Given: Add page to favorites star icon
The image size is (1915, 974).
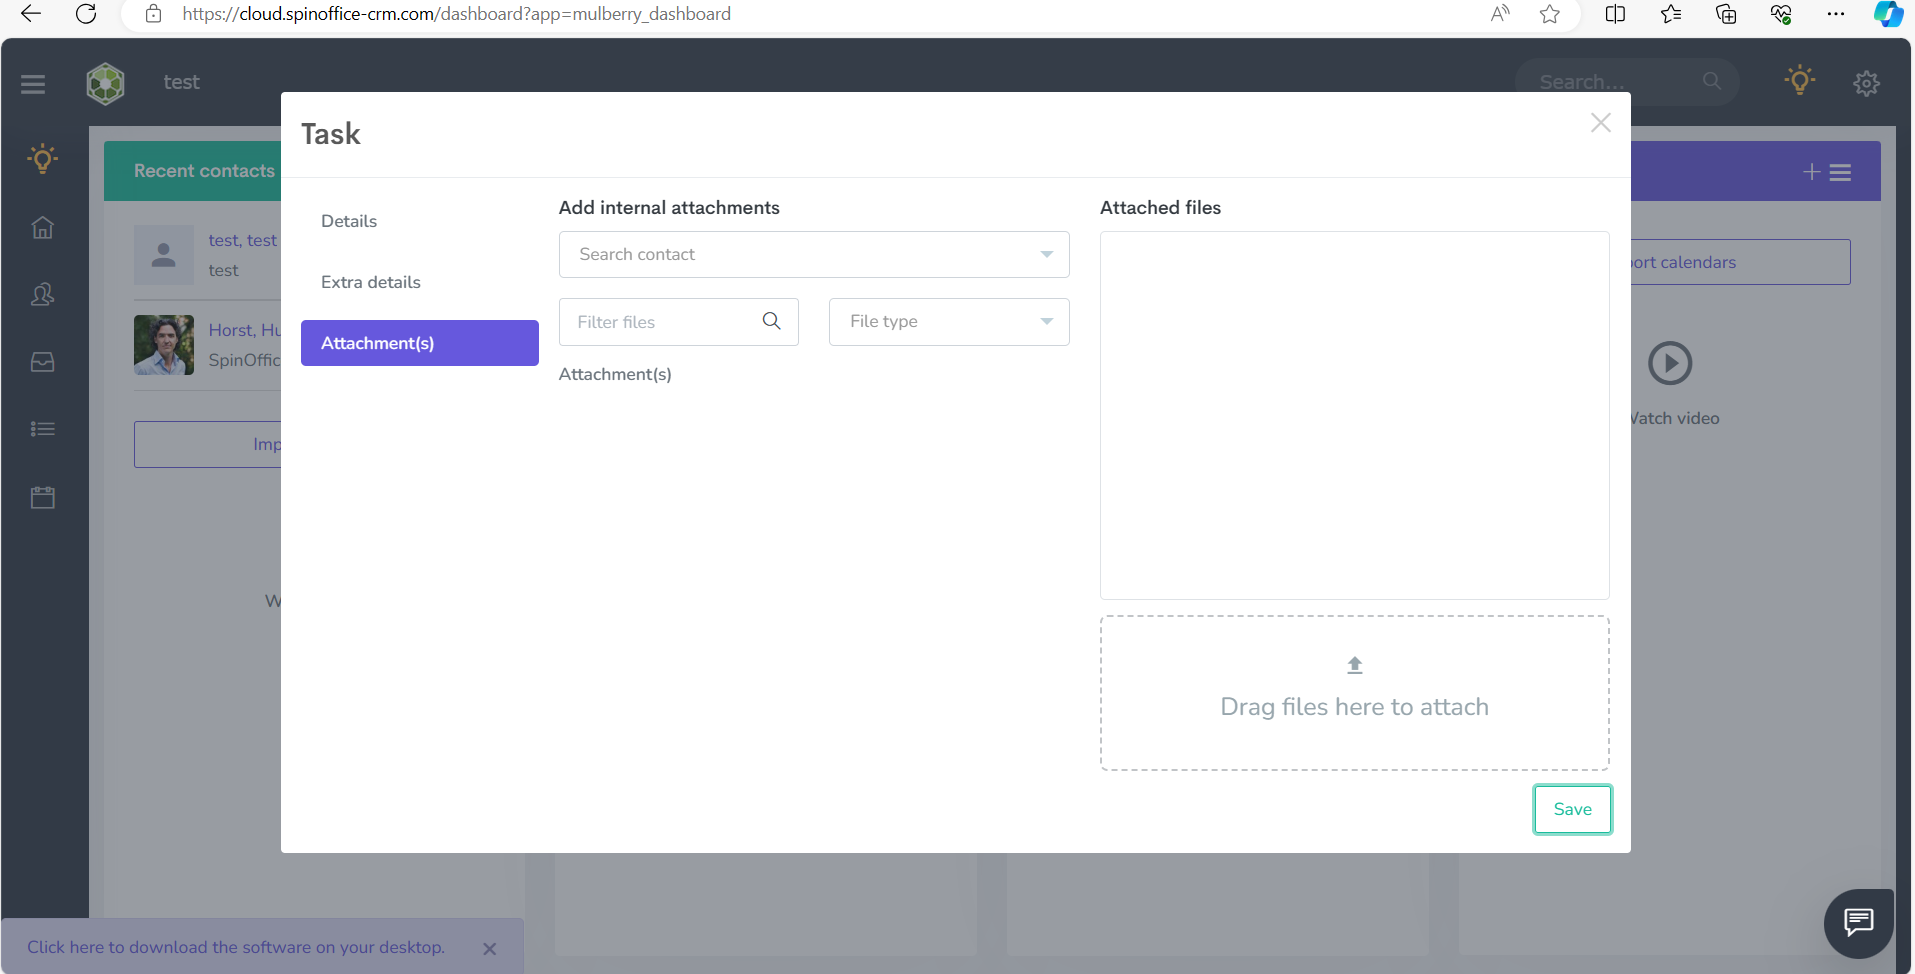Looking at the screenshot, I should (1549, 14).
